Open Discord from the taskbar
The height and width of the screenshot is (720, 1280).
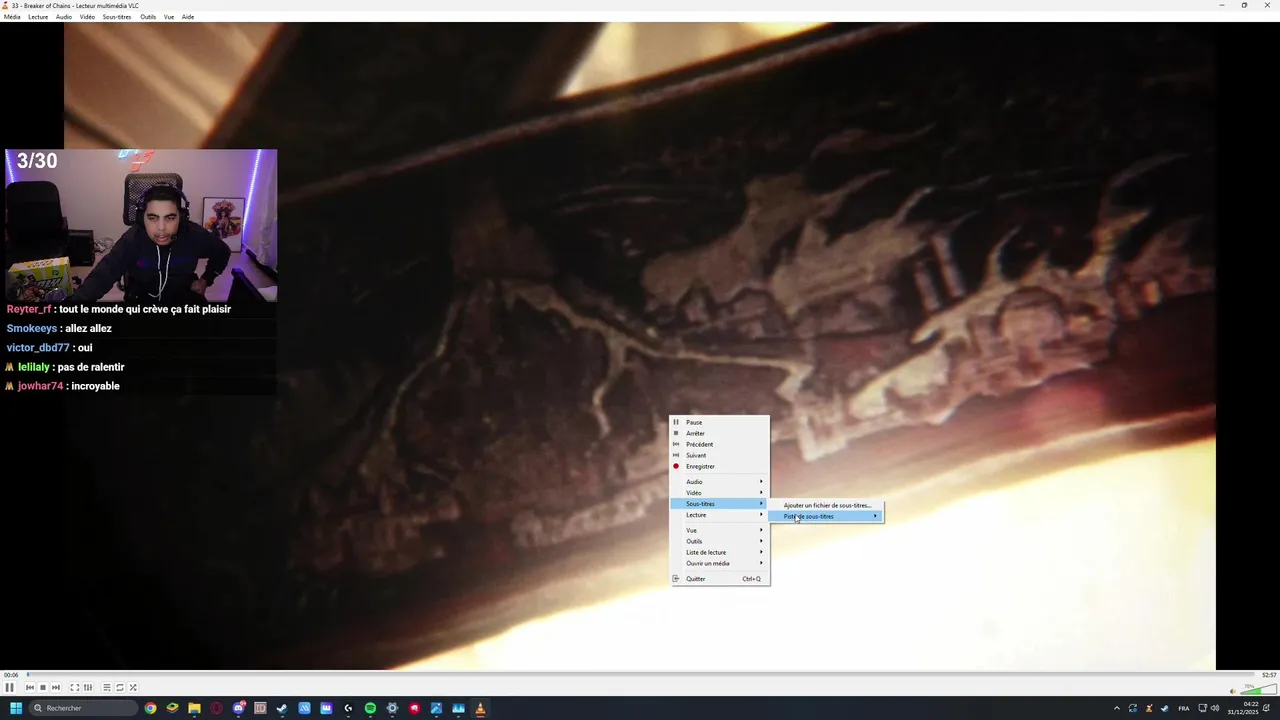[239, 708]
